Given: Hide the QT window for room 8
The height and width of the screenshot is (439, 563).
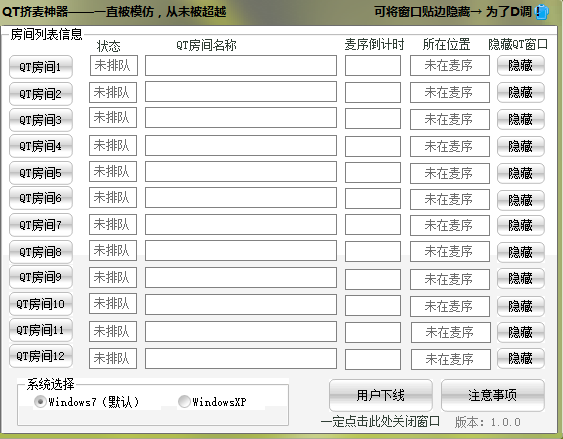Looking at the screenshot, I should (x=521, y=252).
